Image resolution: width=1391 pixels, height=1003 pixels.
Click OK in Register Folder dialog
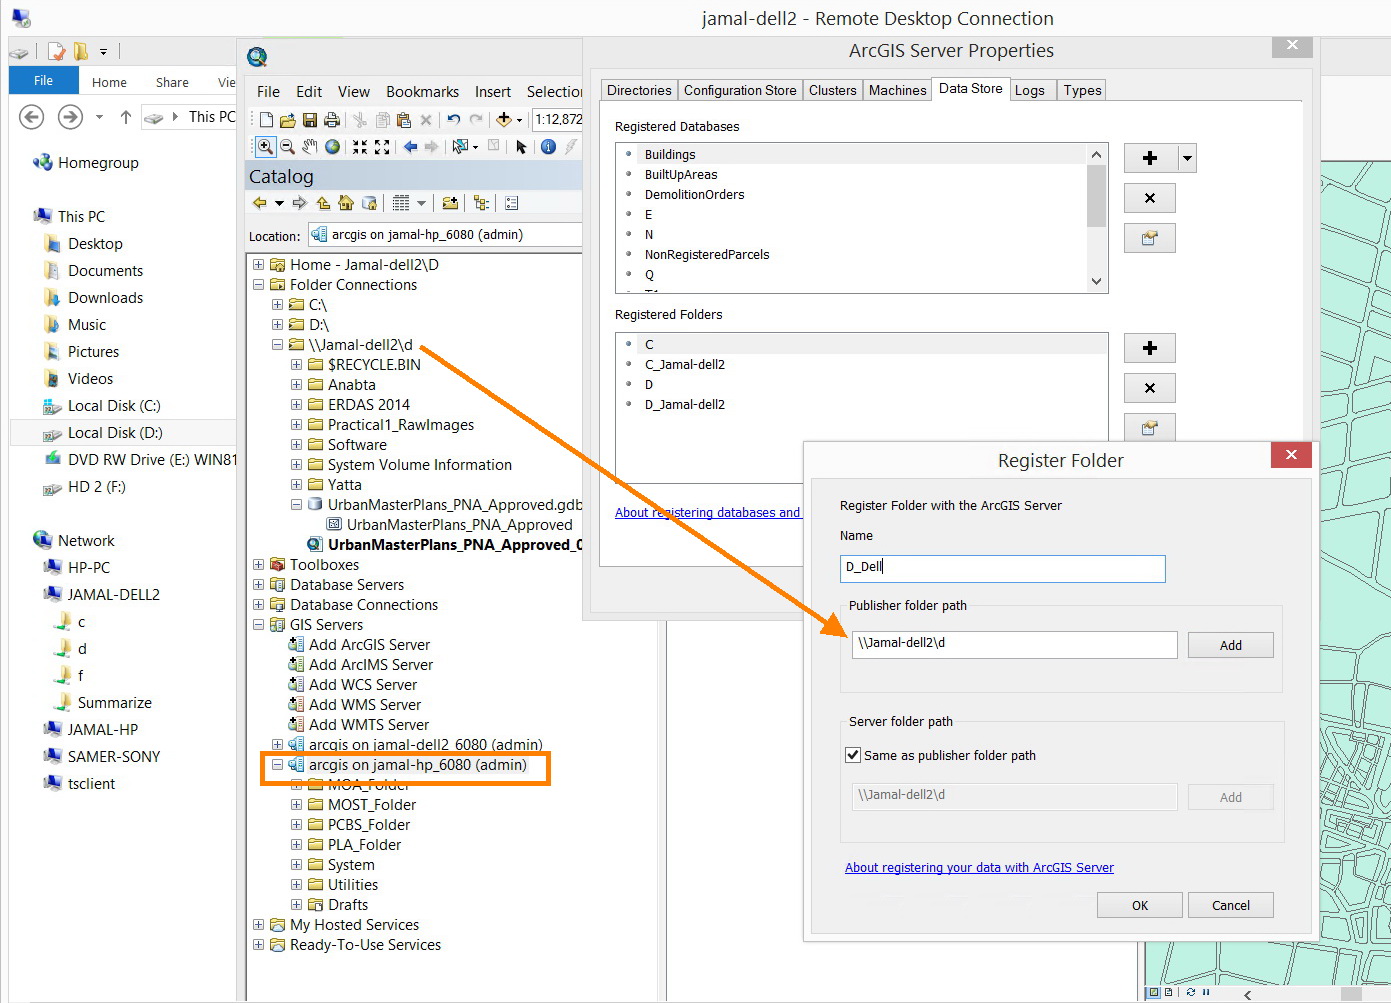[1140, 905]
